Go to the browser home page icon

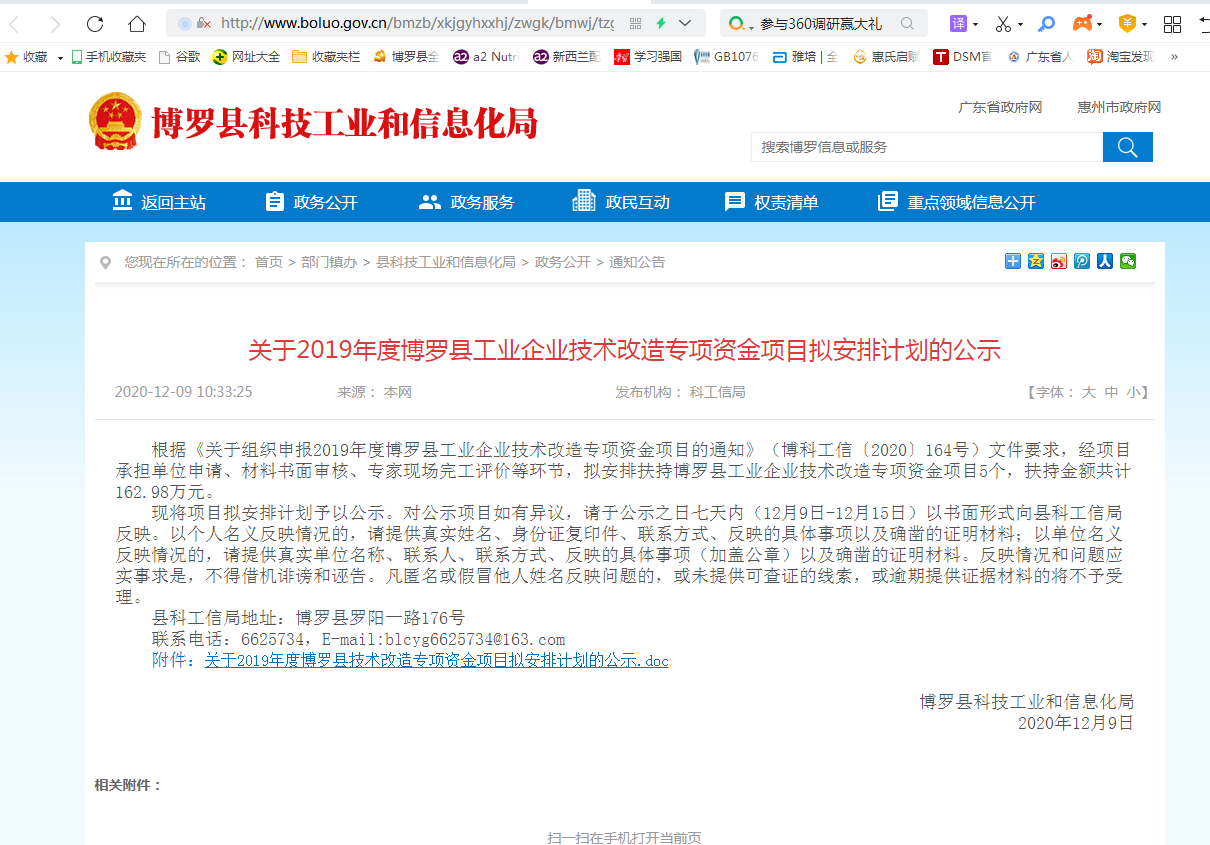tap(137, 23)
